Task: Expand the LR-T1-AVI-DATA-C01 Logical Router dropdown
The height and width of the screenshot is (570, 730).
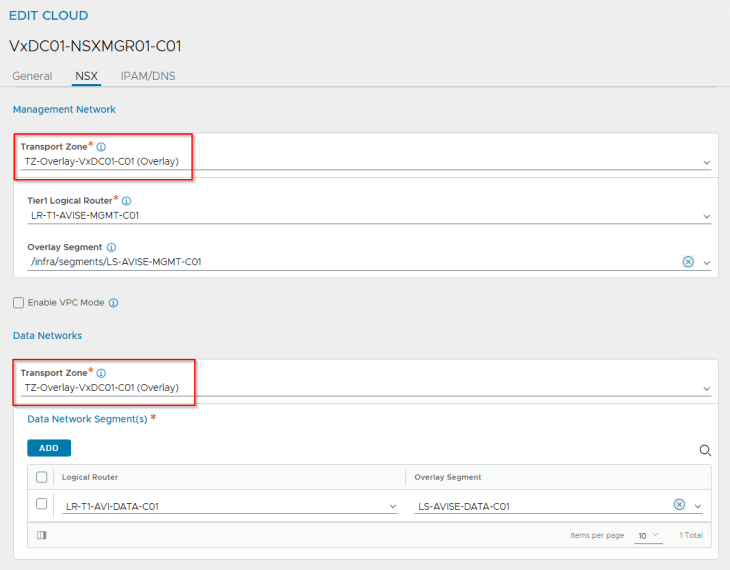Action: (x=392, y=506)
